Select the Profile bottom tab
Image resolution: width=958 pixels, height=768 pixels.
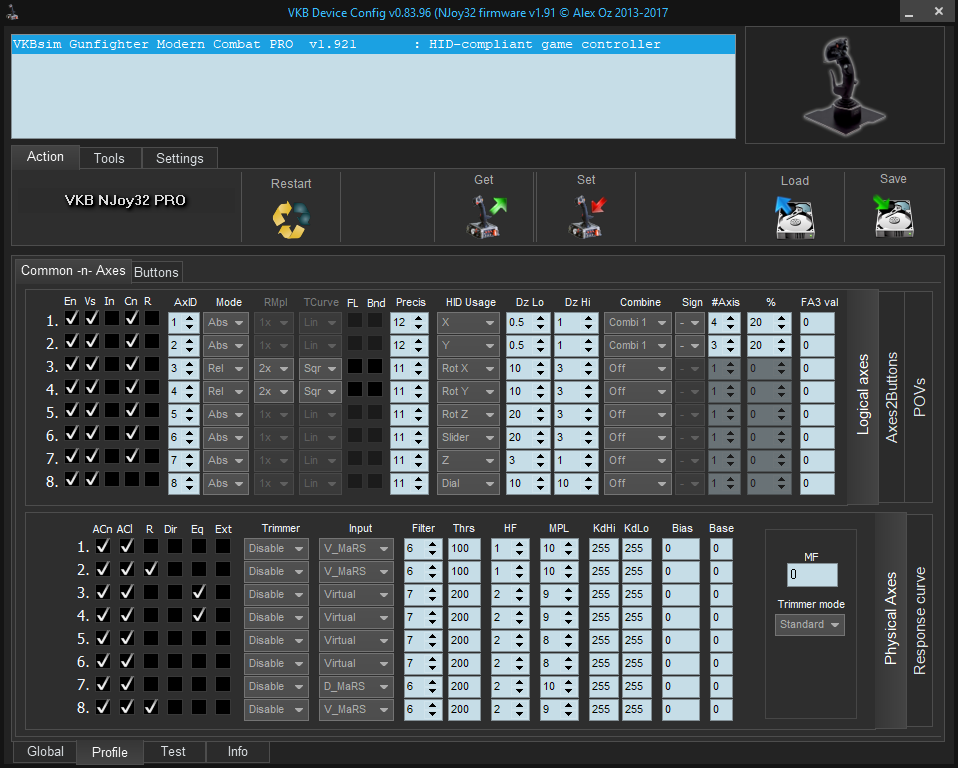tap(110, 752)
